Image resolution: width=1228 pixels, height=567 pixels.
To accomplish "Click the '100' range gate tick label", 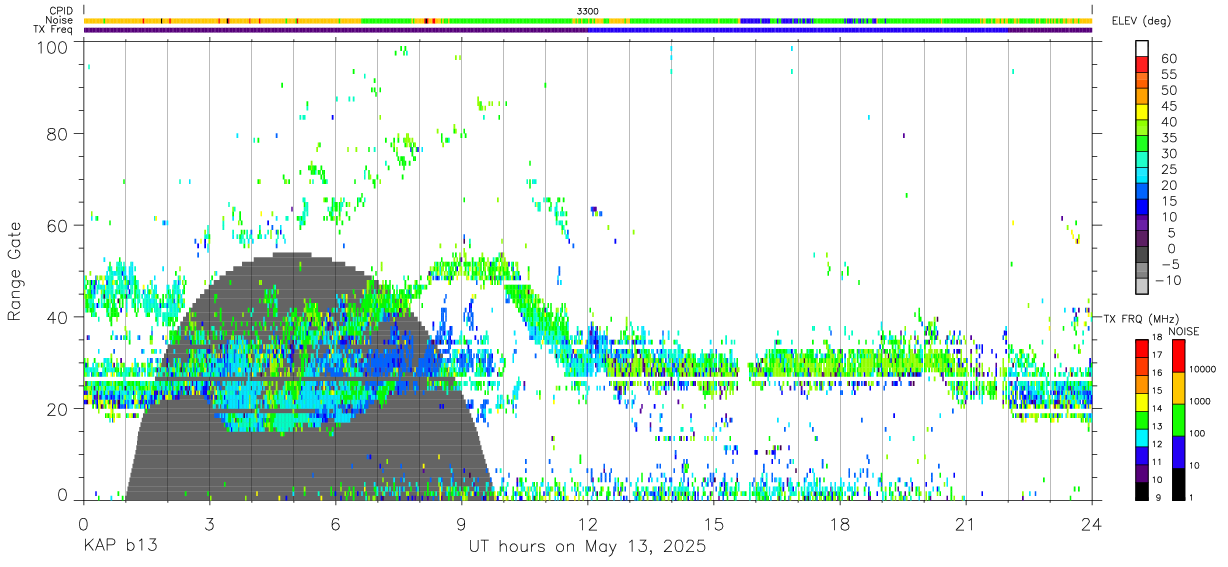I will pyautogui.click(x=52, y=46).
